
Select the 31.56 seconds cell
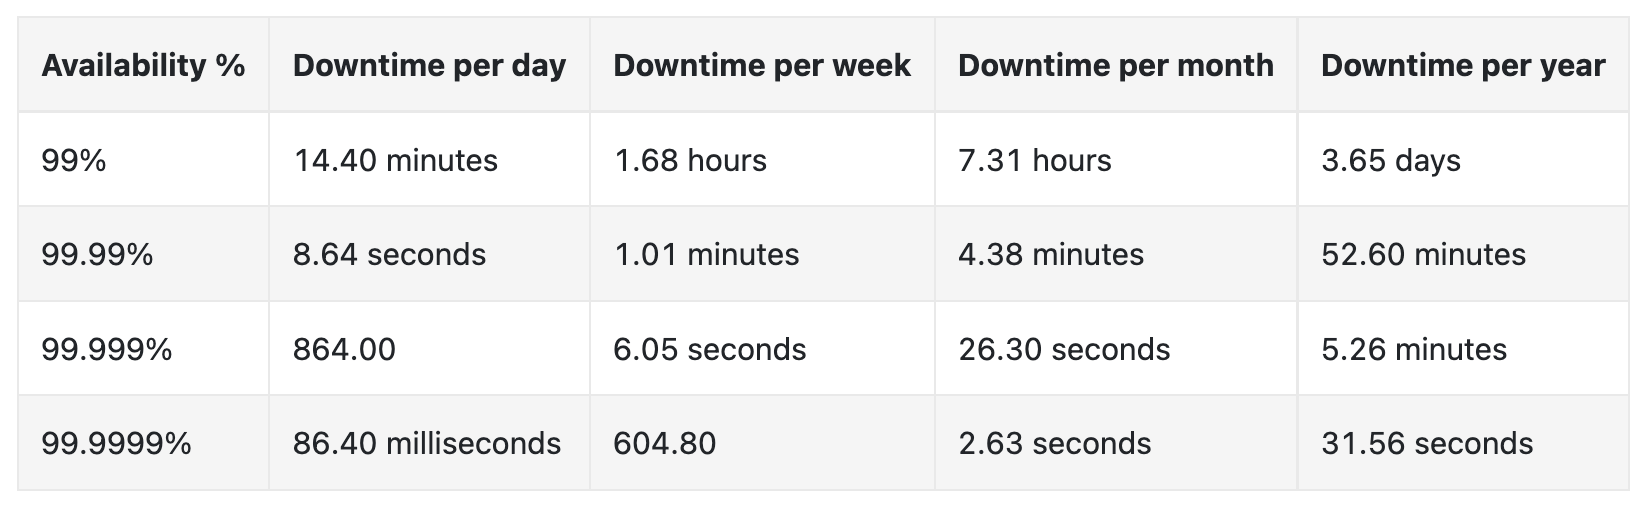coord(1427,443)
